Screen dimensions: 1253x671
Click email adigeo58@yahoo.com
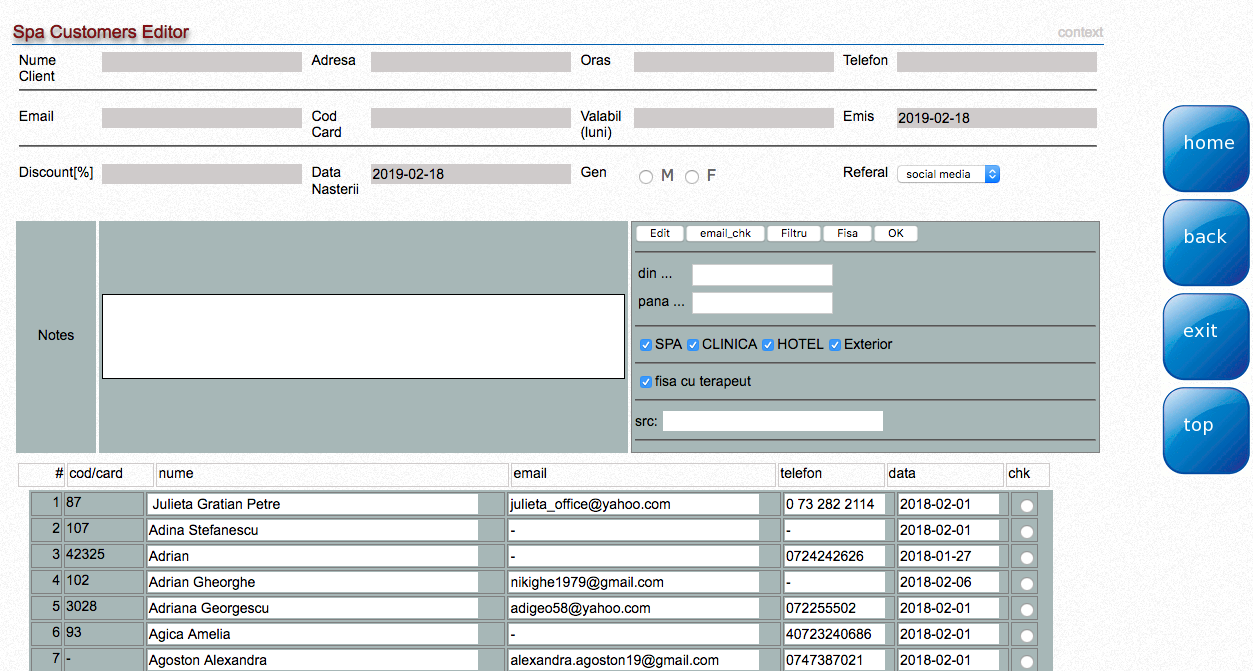[634, 608]
